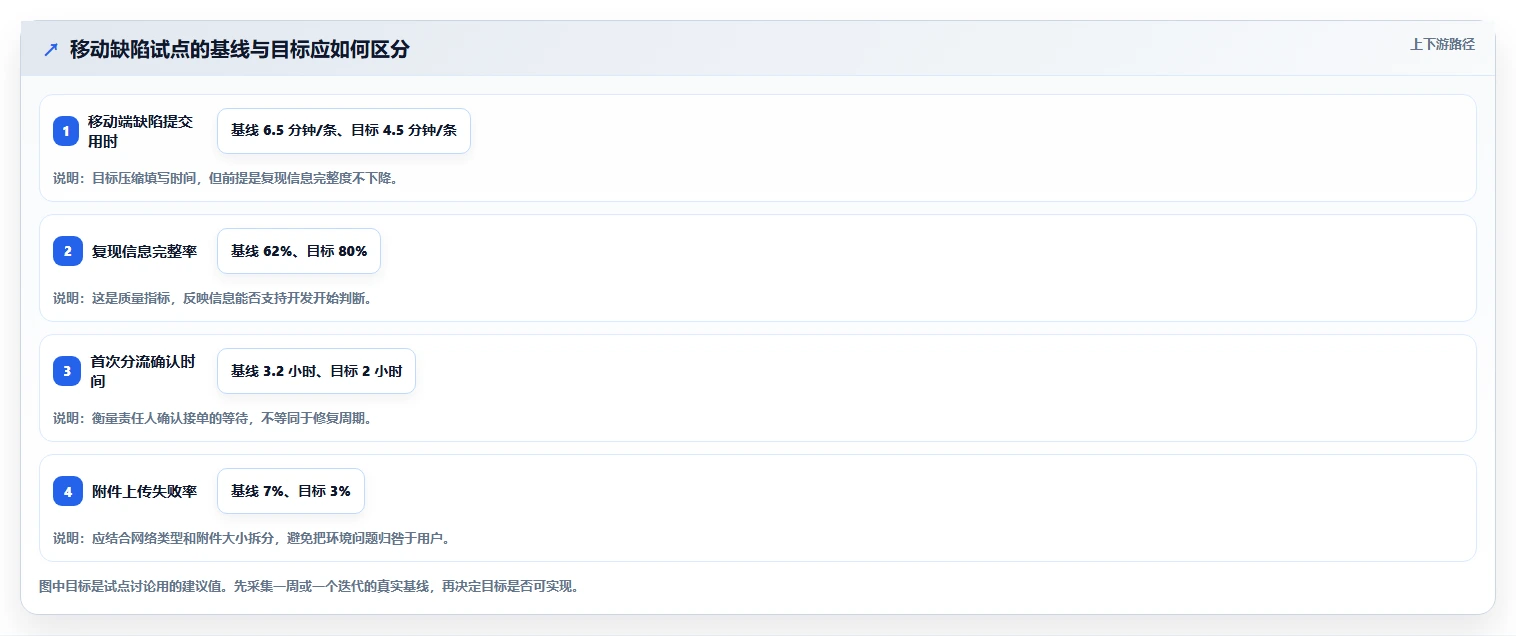Click the 基线 3.2 小时、目标 2 小时 chip
Screen dimensions: 1516x636
(x=316, y=371)
